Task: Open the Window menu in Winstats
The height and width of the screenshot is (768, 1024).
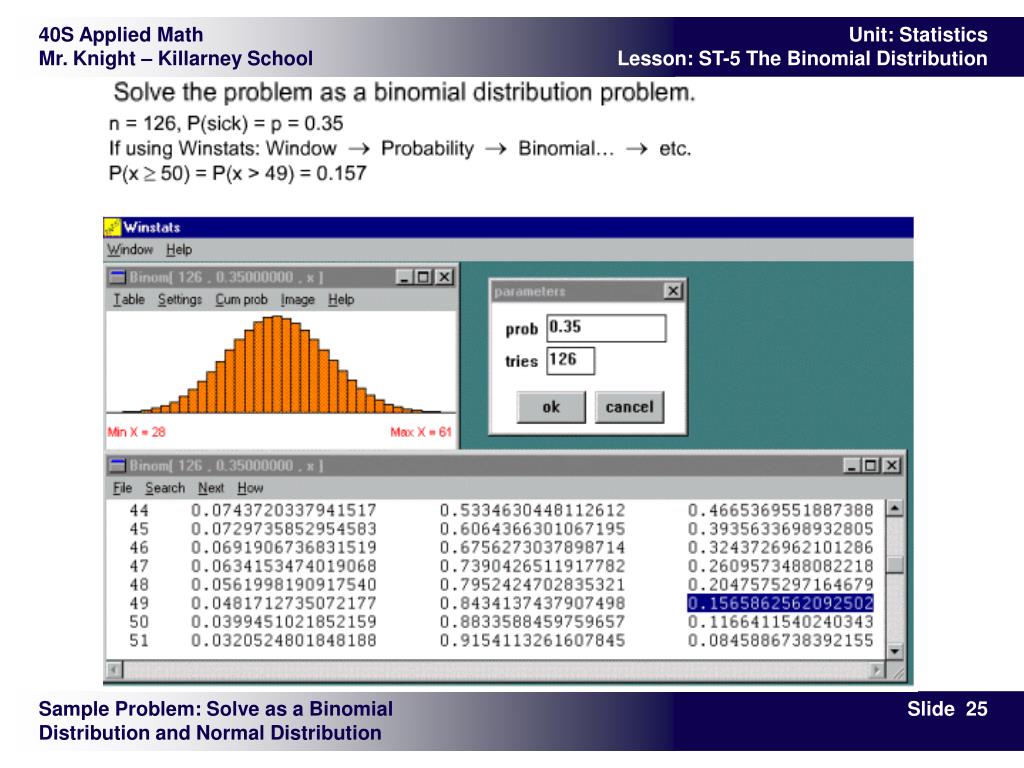Action: (x=129, y=249)
